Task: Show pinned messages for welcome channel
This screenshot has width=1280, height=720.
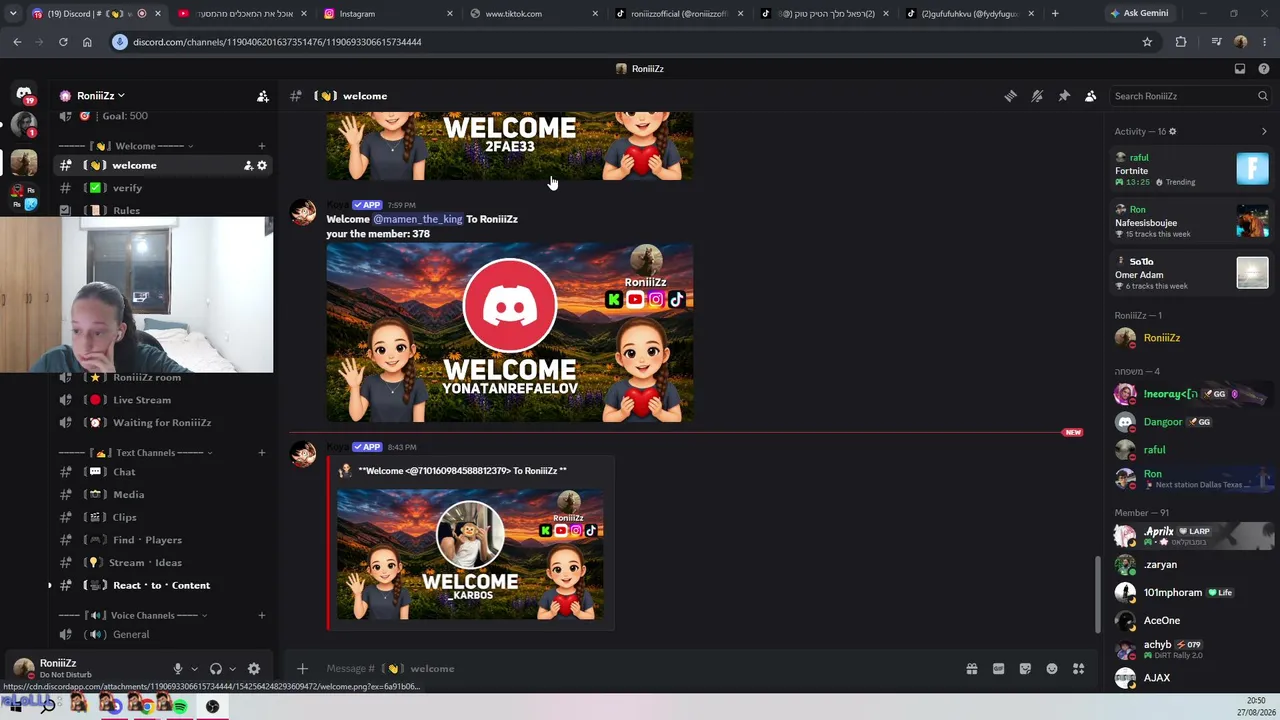Action: pos(1064,96)
